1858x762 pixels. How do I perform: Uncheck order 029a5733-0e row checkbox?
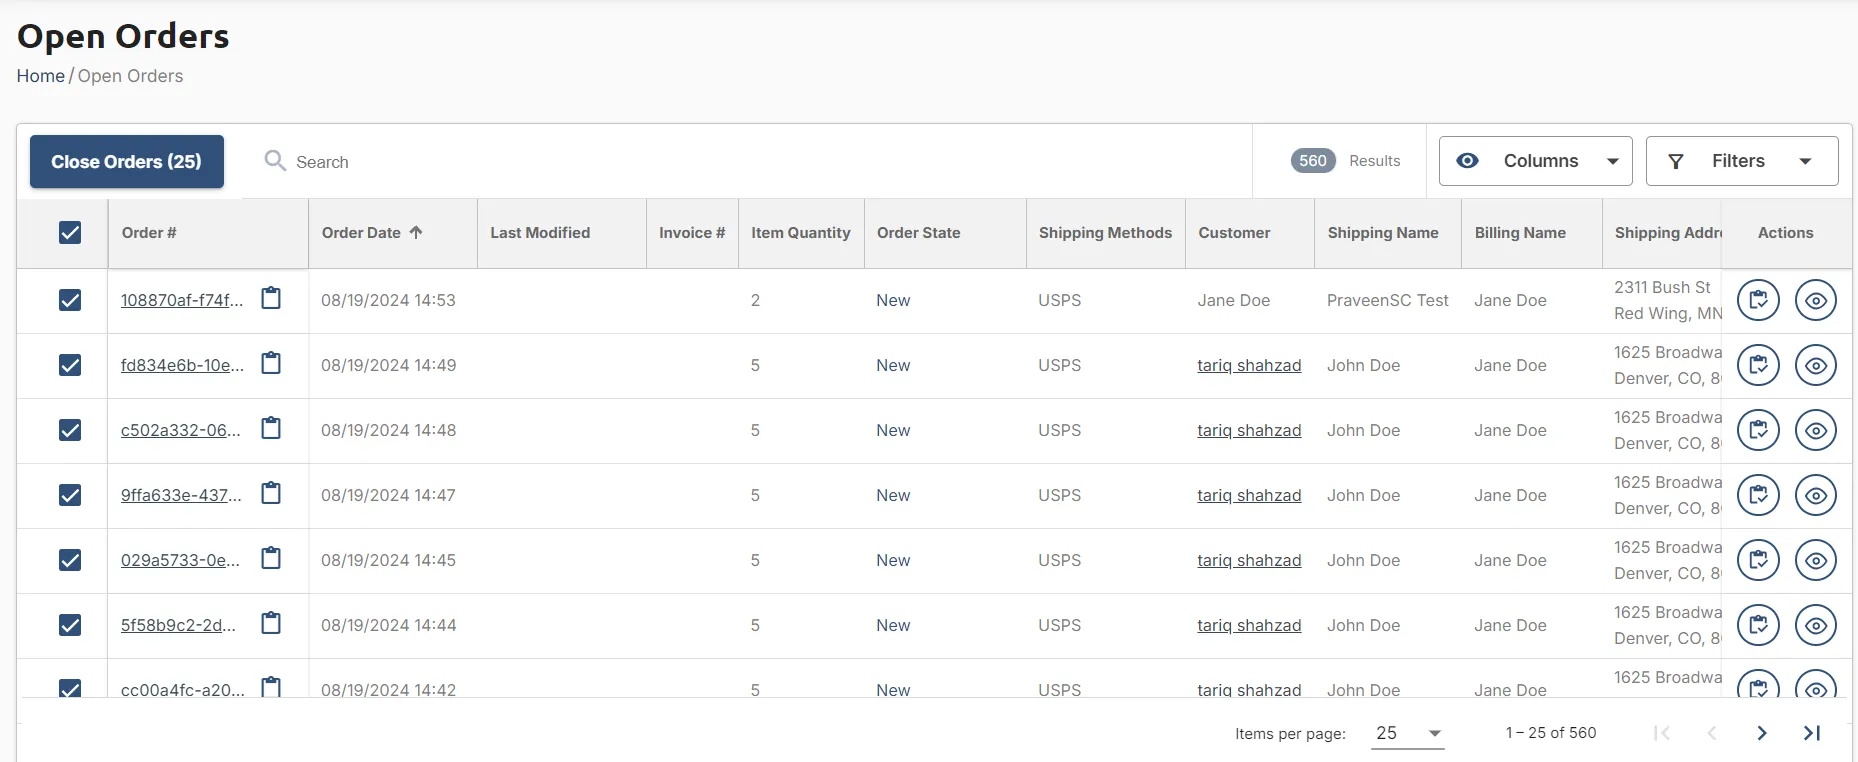tap(70, 560)
